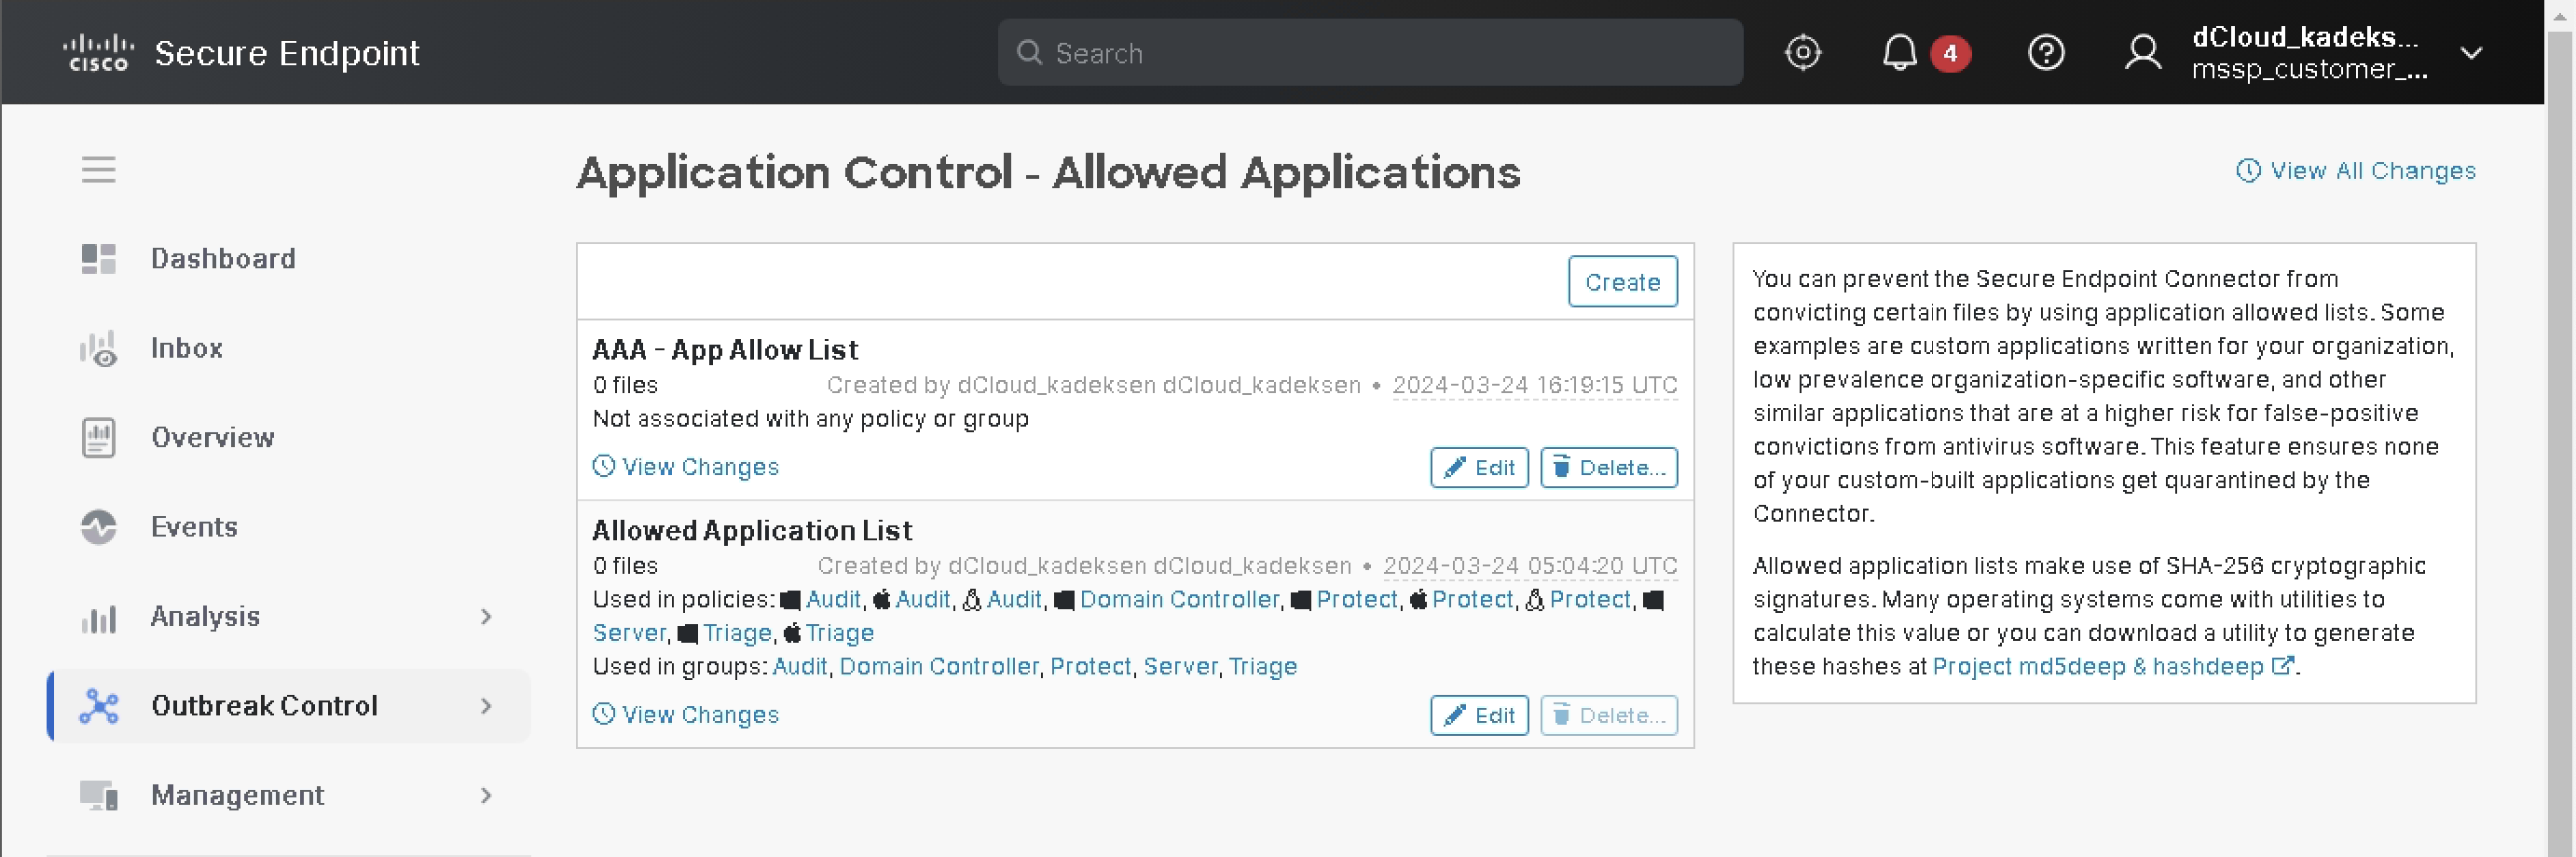Go to Inbox in sidebar
The image size is (2576, 857).
[x=186, y=348]
